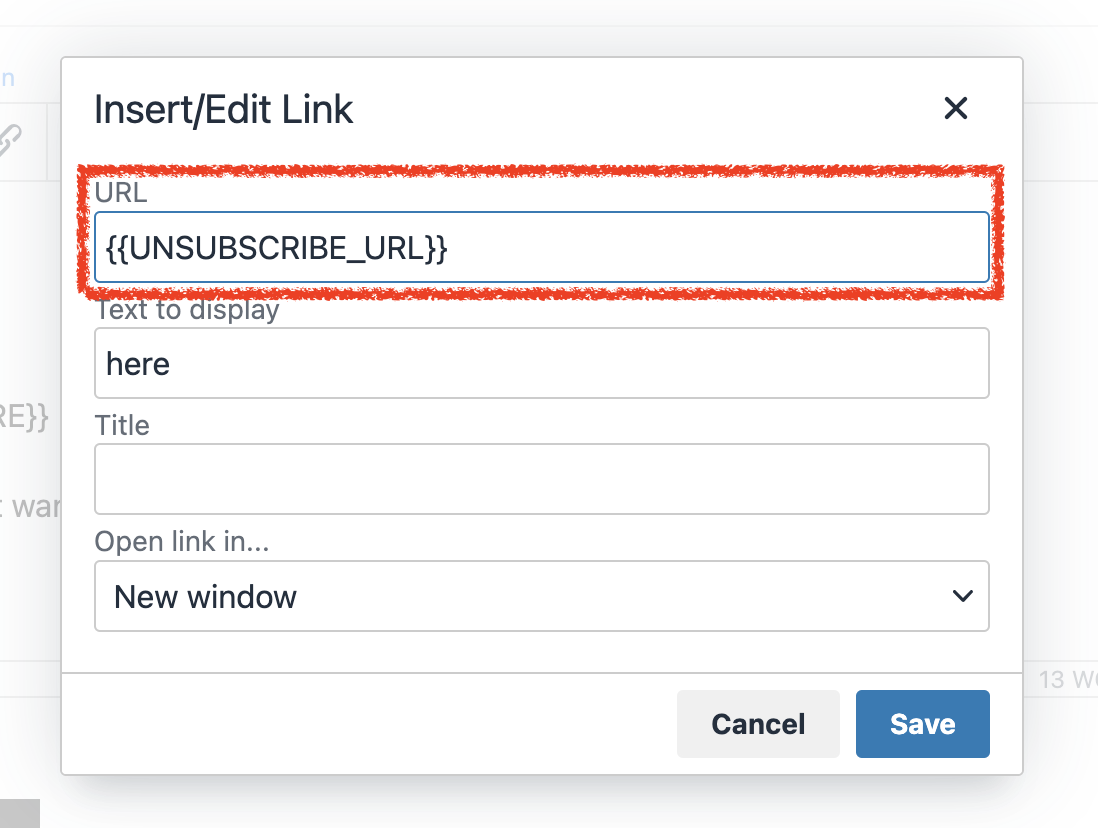Cancel the link dialog
The width and height of the screenshot is (1098, 828).
(758, 724)
